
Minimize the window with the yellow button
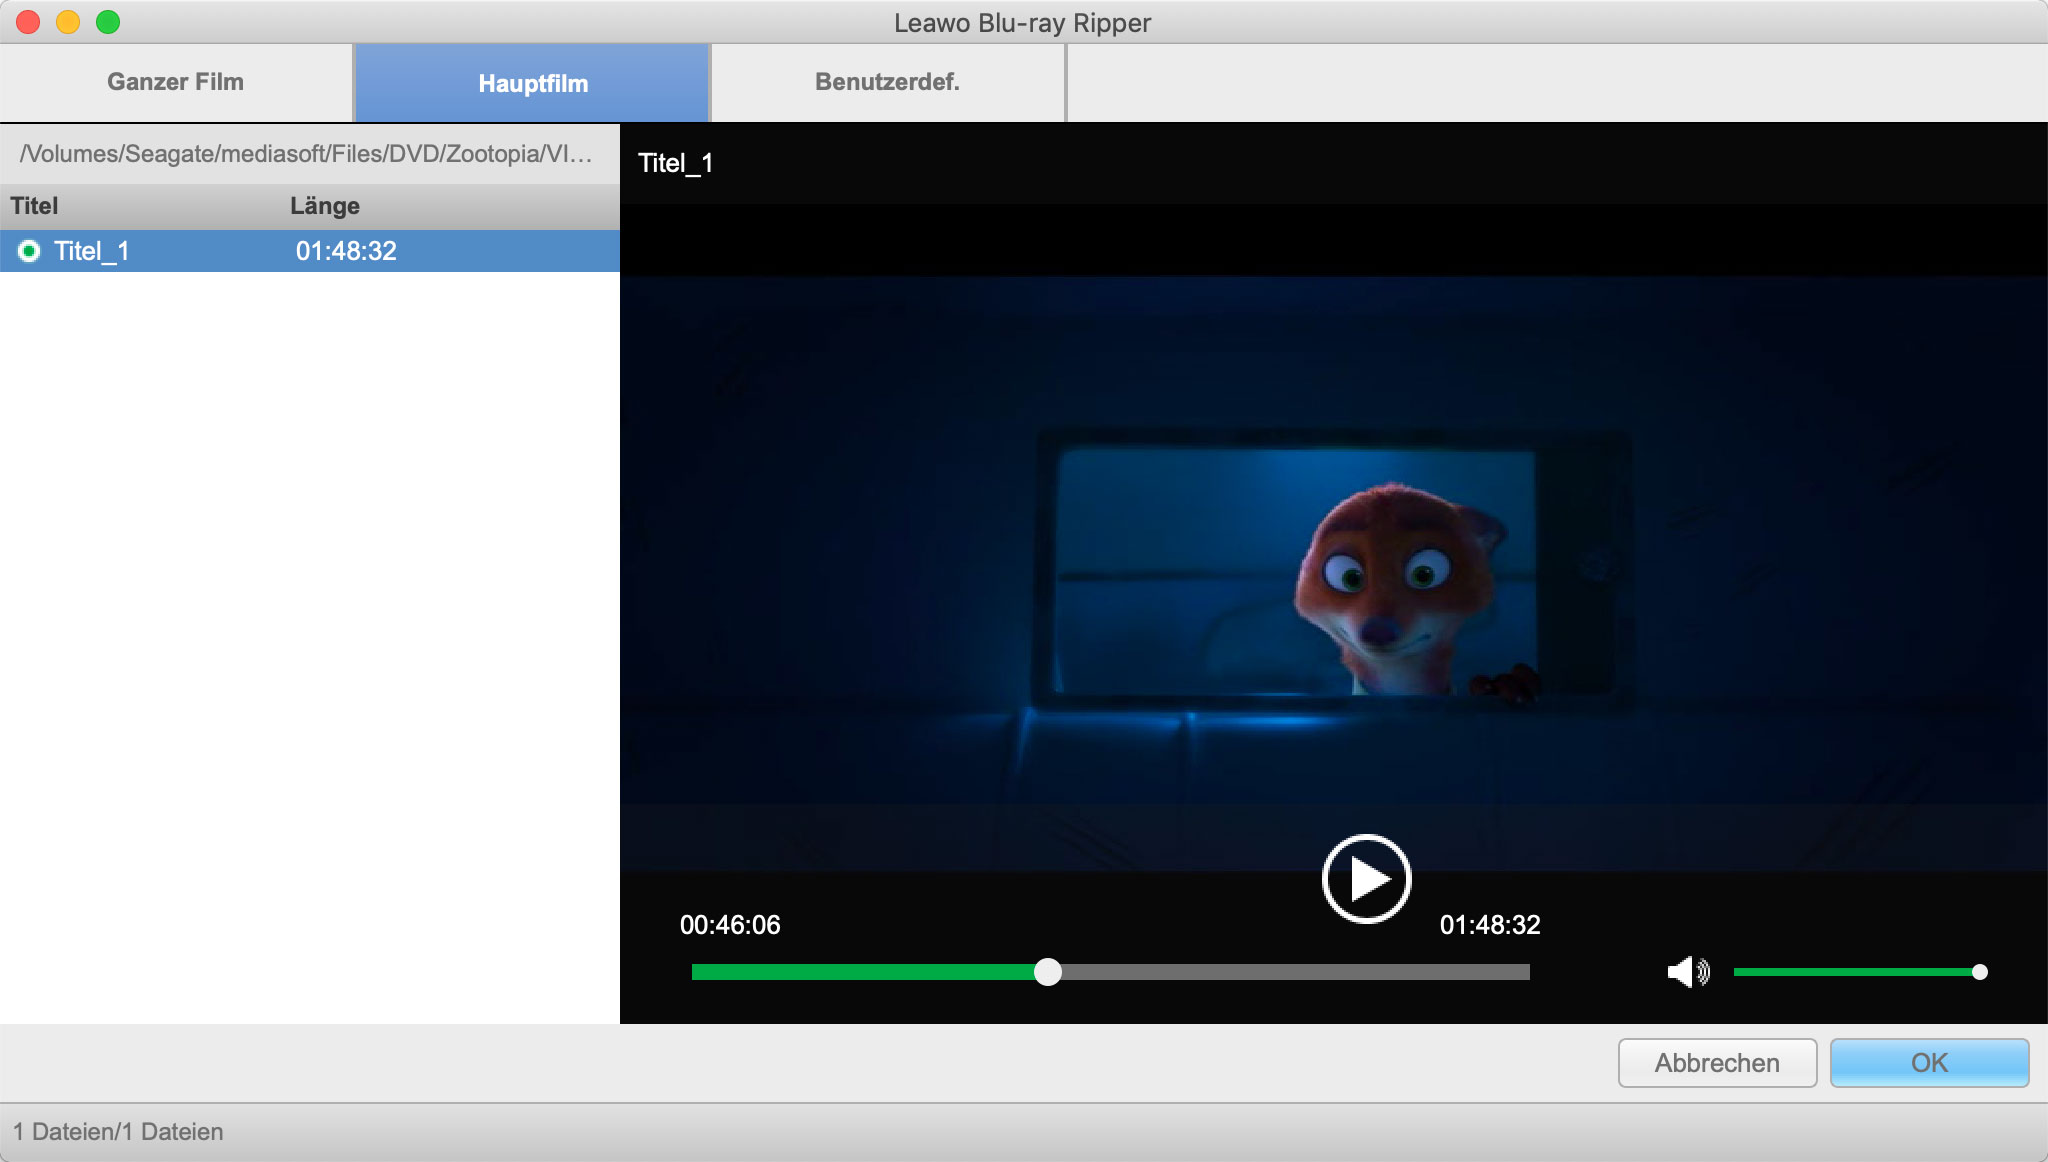pyautogui.click(x=68, y=22)
